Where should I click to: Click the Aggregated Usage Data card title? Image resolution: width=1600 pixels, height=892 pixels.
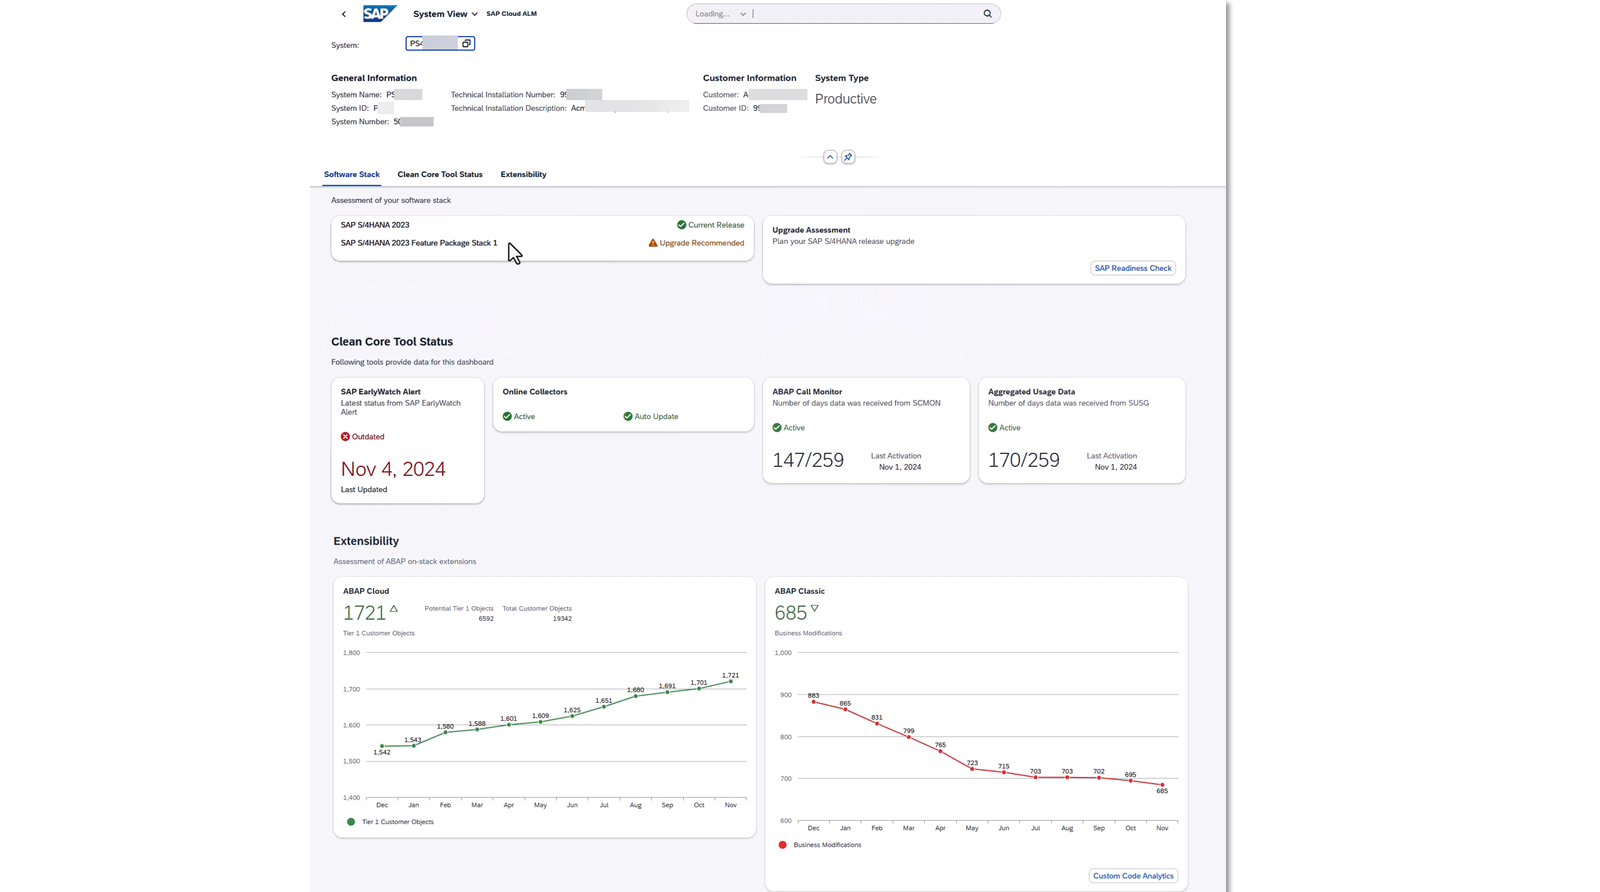click(1031, 392)
